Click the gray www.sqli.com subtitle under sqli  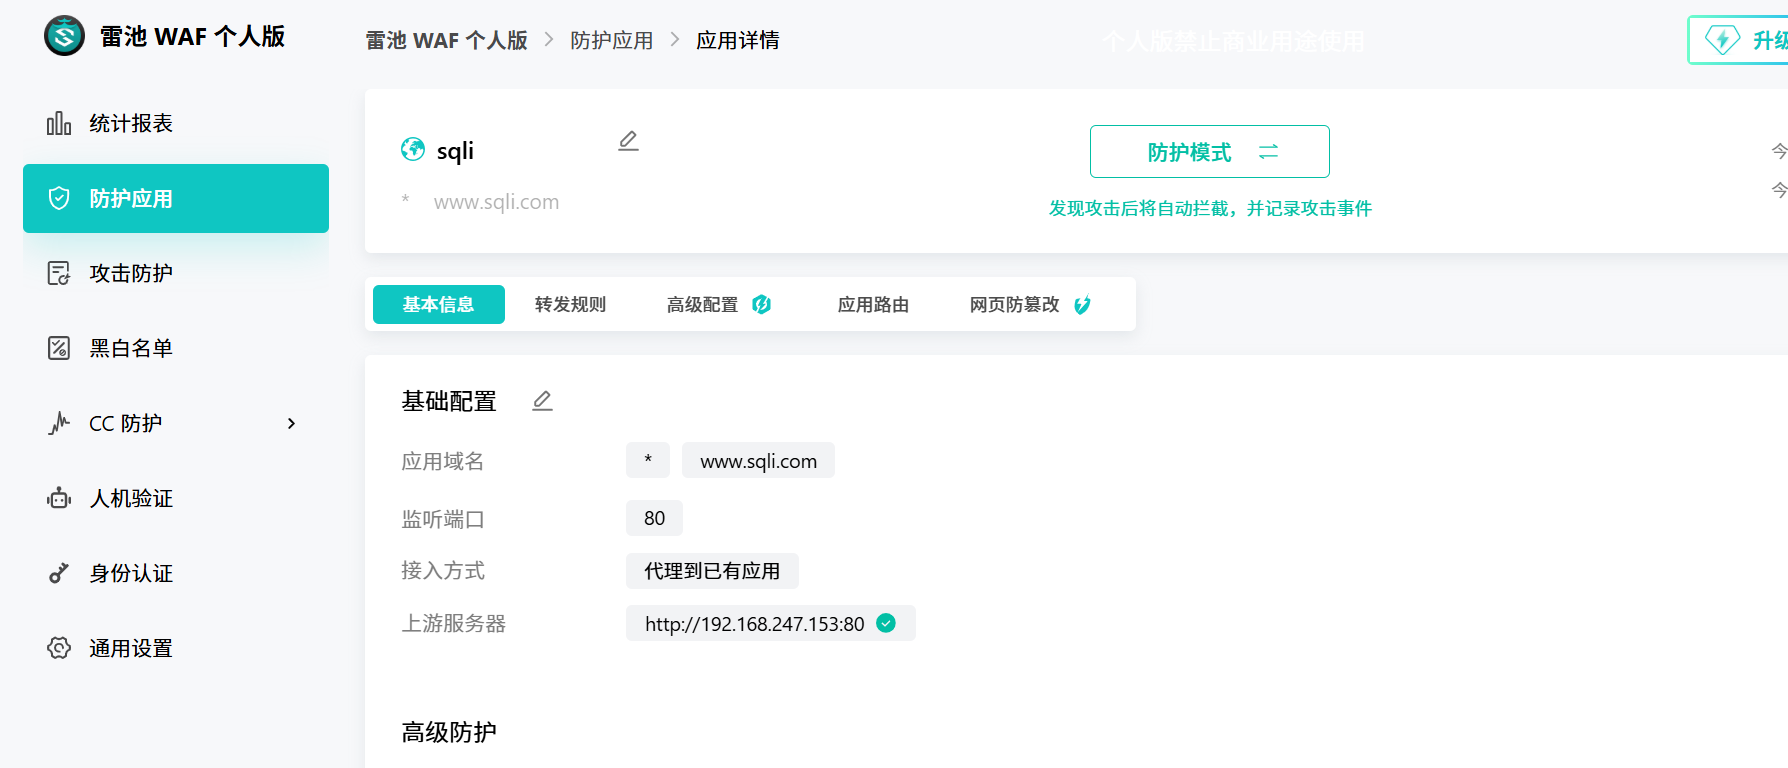[496, 202]
